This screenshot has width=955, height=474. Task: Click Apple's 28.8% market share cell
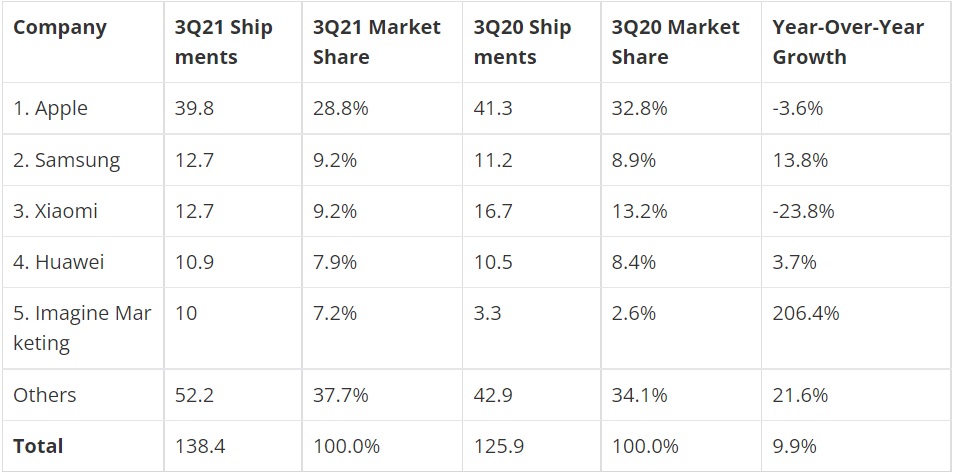coord(341,108)
